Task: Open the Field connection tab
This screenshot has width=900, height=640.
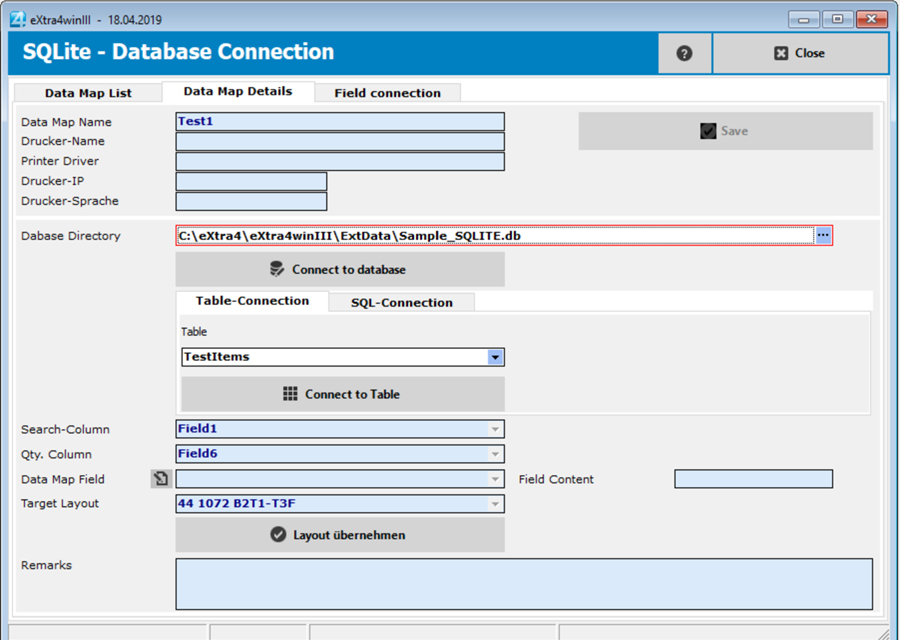Action: [x=387, y=93]
